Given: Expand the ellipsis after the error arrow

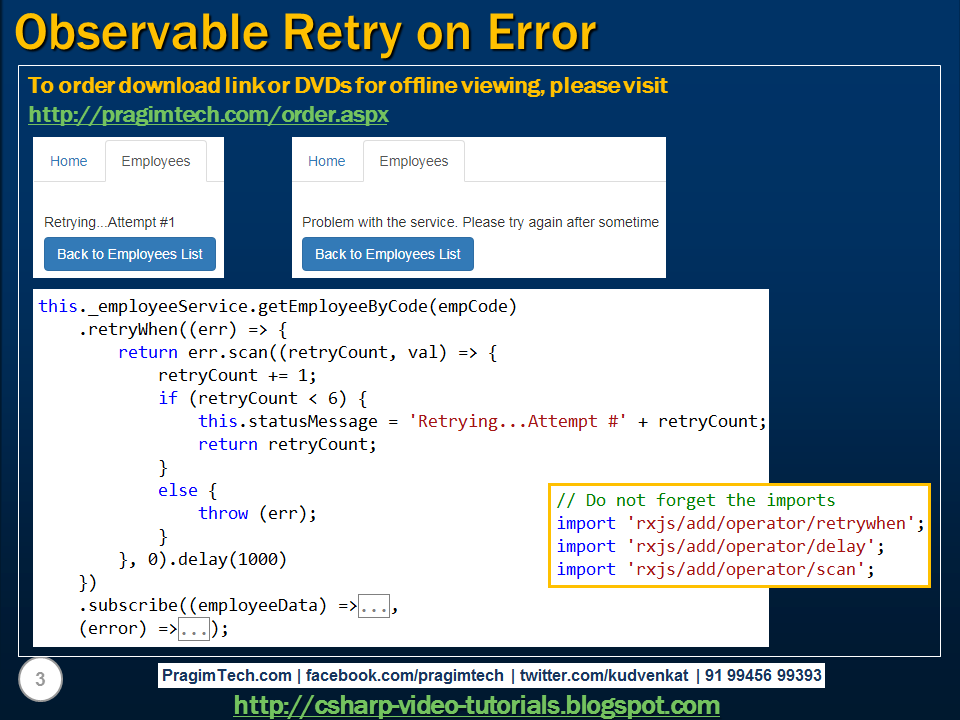Looking at the screenshot, I should pos(194,628).
